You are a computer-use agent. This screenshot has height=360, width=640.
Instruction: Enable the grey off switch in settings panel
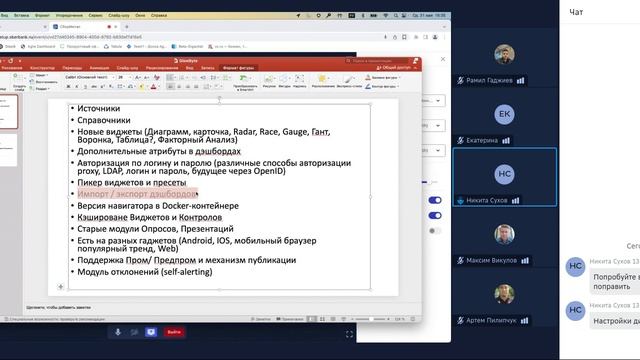[435, 231]
